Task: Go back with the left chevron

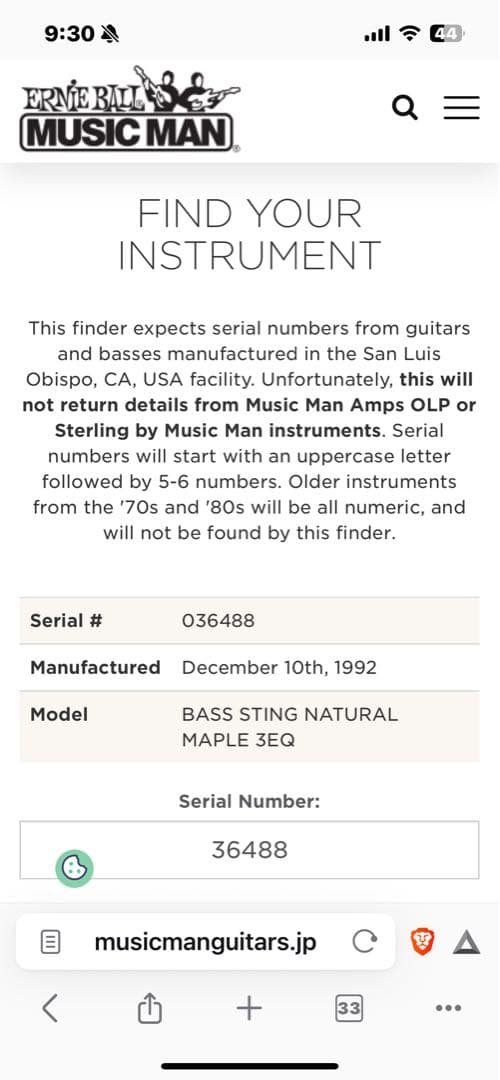Action: pyautogui.click(x=50, y=1009)
